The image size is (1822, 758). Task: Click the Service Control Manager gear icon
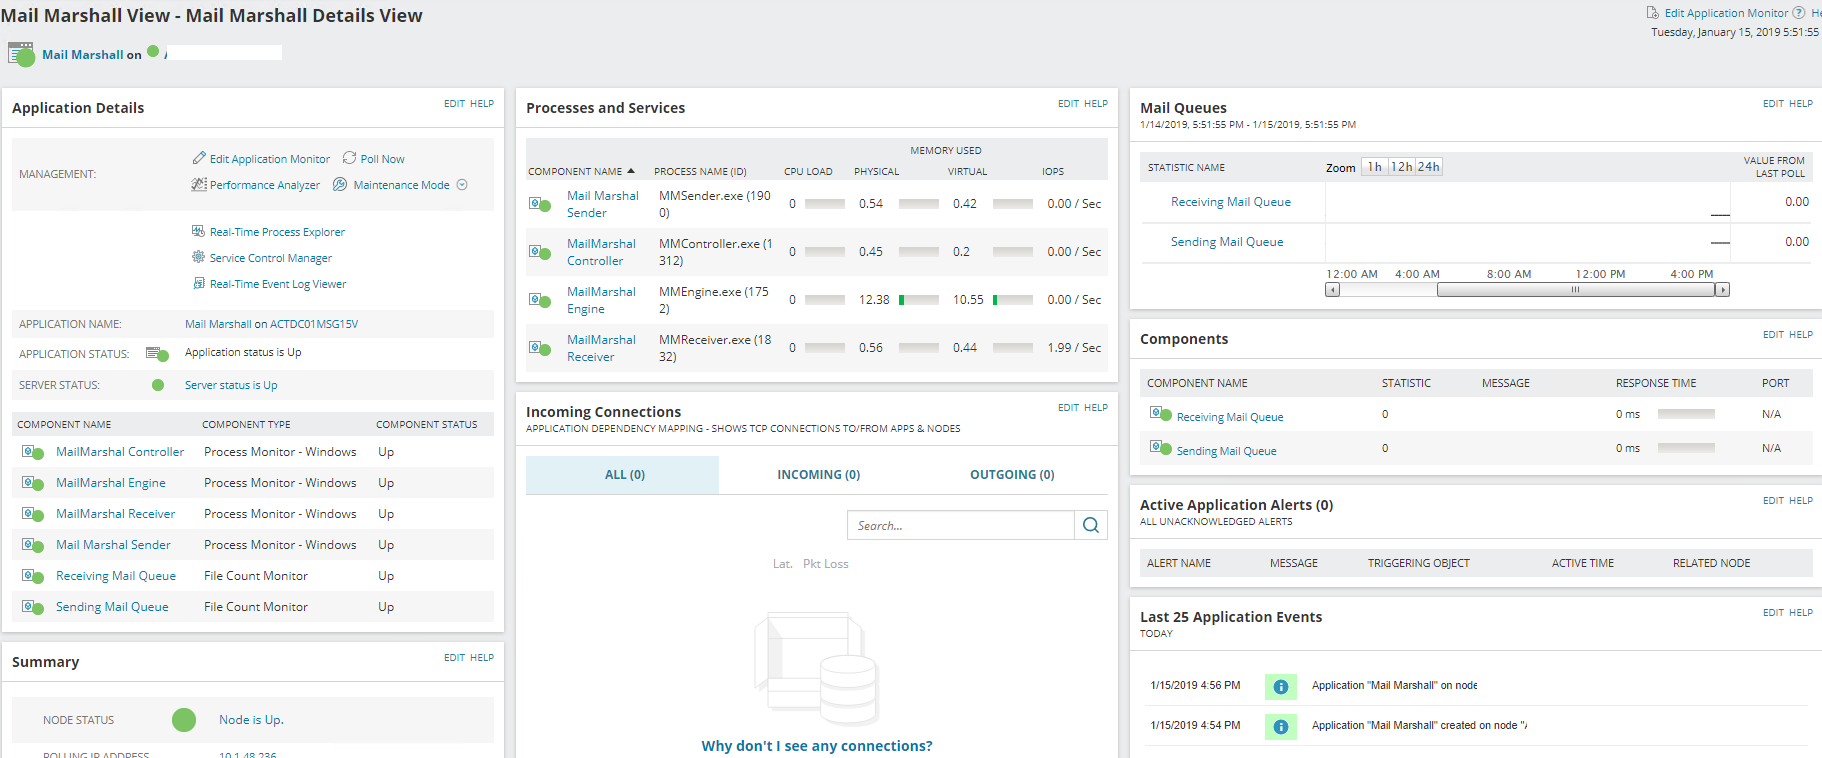coord(198,257)
